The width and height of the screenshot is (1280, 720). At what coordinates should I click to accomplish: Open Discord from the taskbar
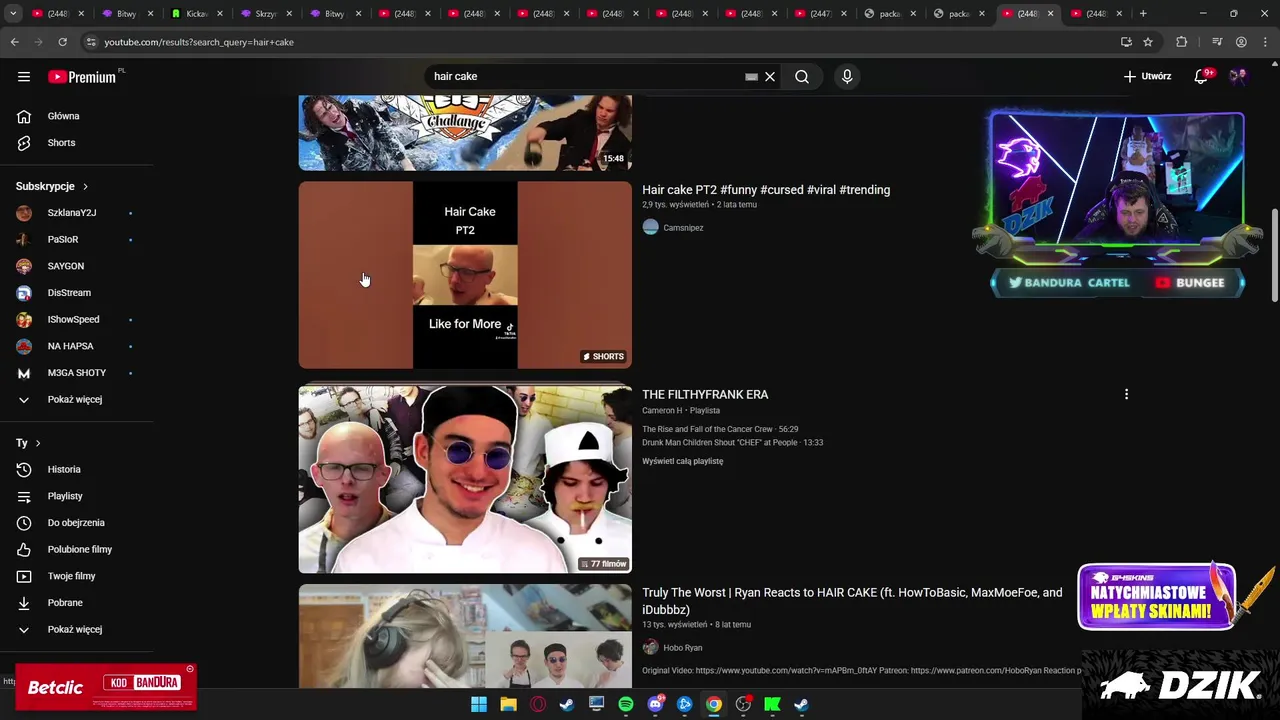pos(655,704)
